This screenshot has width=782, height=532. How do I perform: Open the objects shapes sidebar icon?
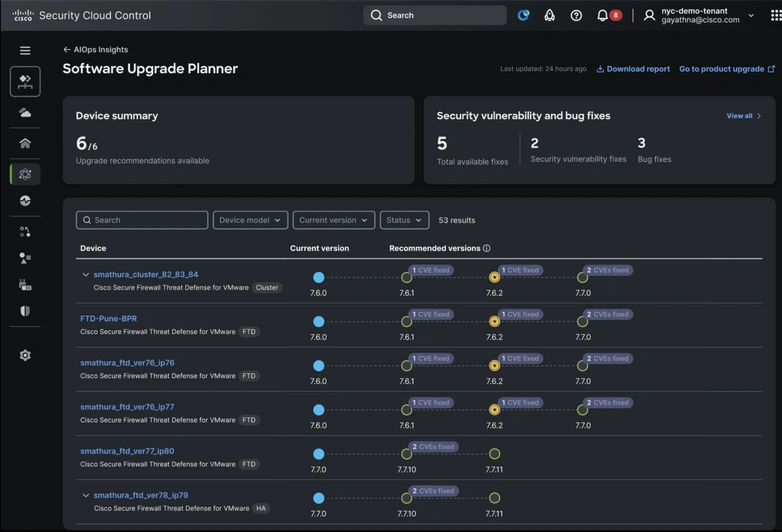click(x=25, y=258)
